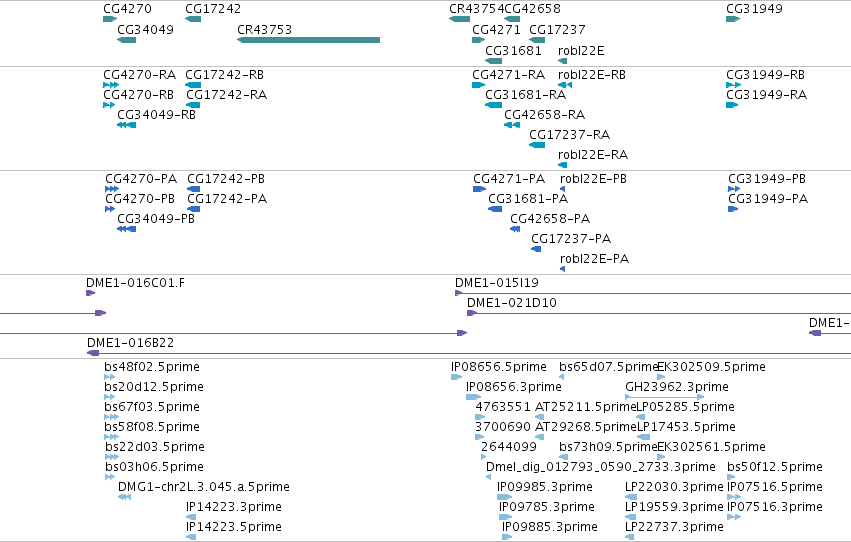Click protein CG31681-PA

[528, 199]
